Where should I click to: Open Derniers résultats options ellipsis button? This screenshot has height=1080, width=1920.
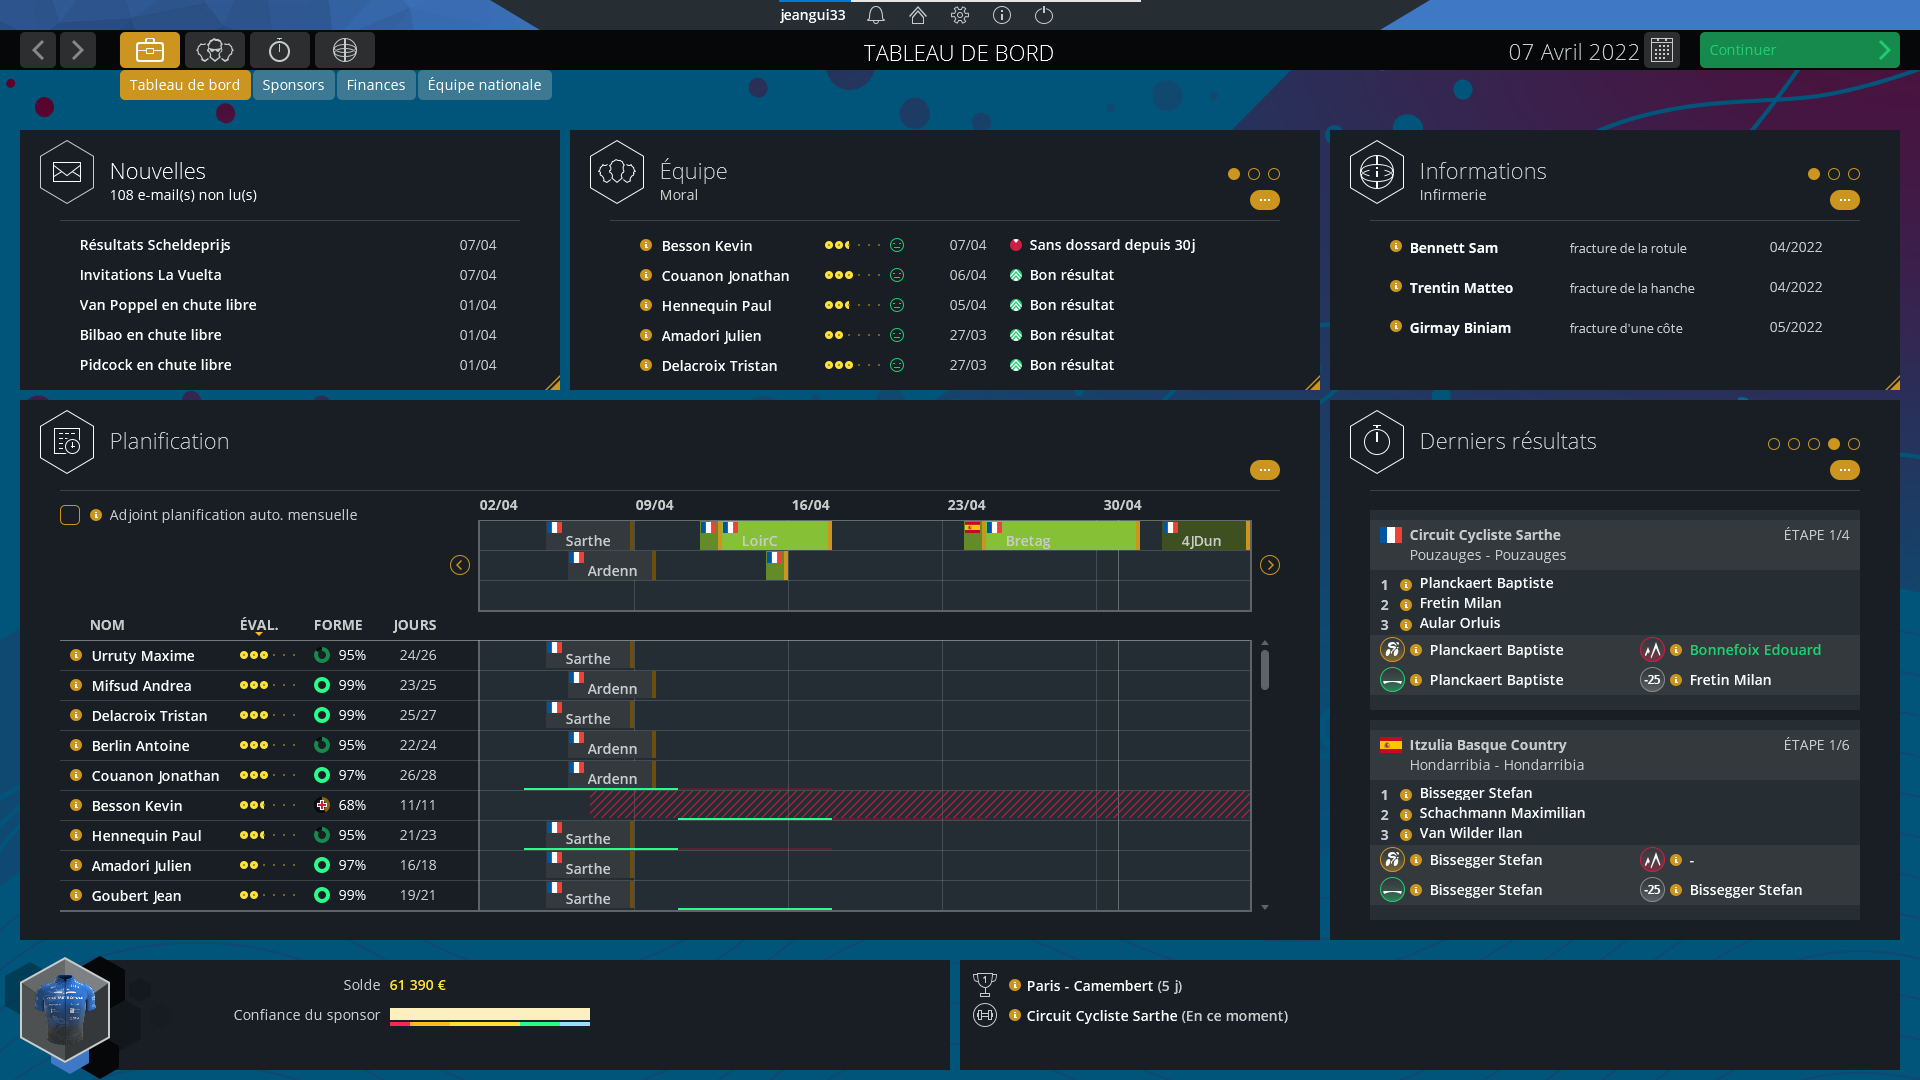click(1845, 470)
